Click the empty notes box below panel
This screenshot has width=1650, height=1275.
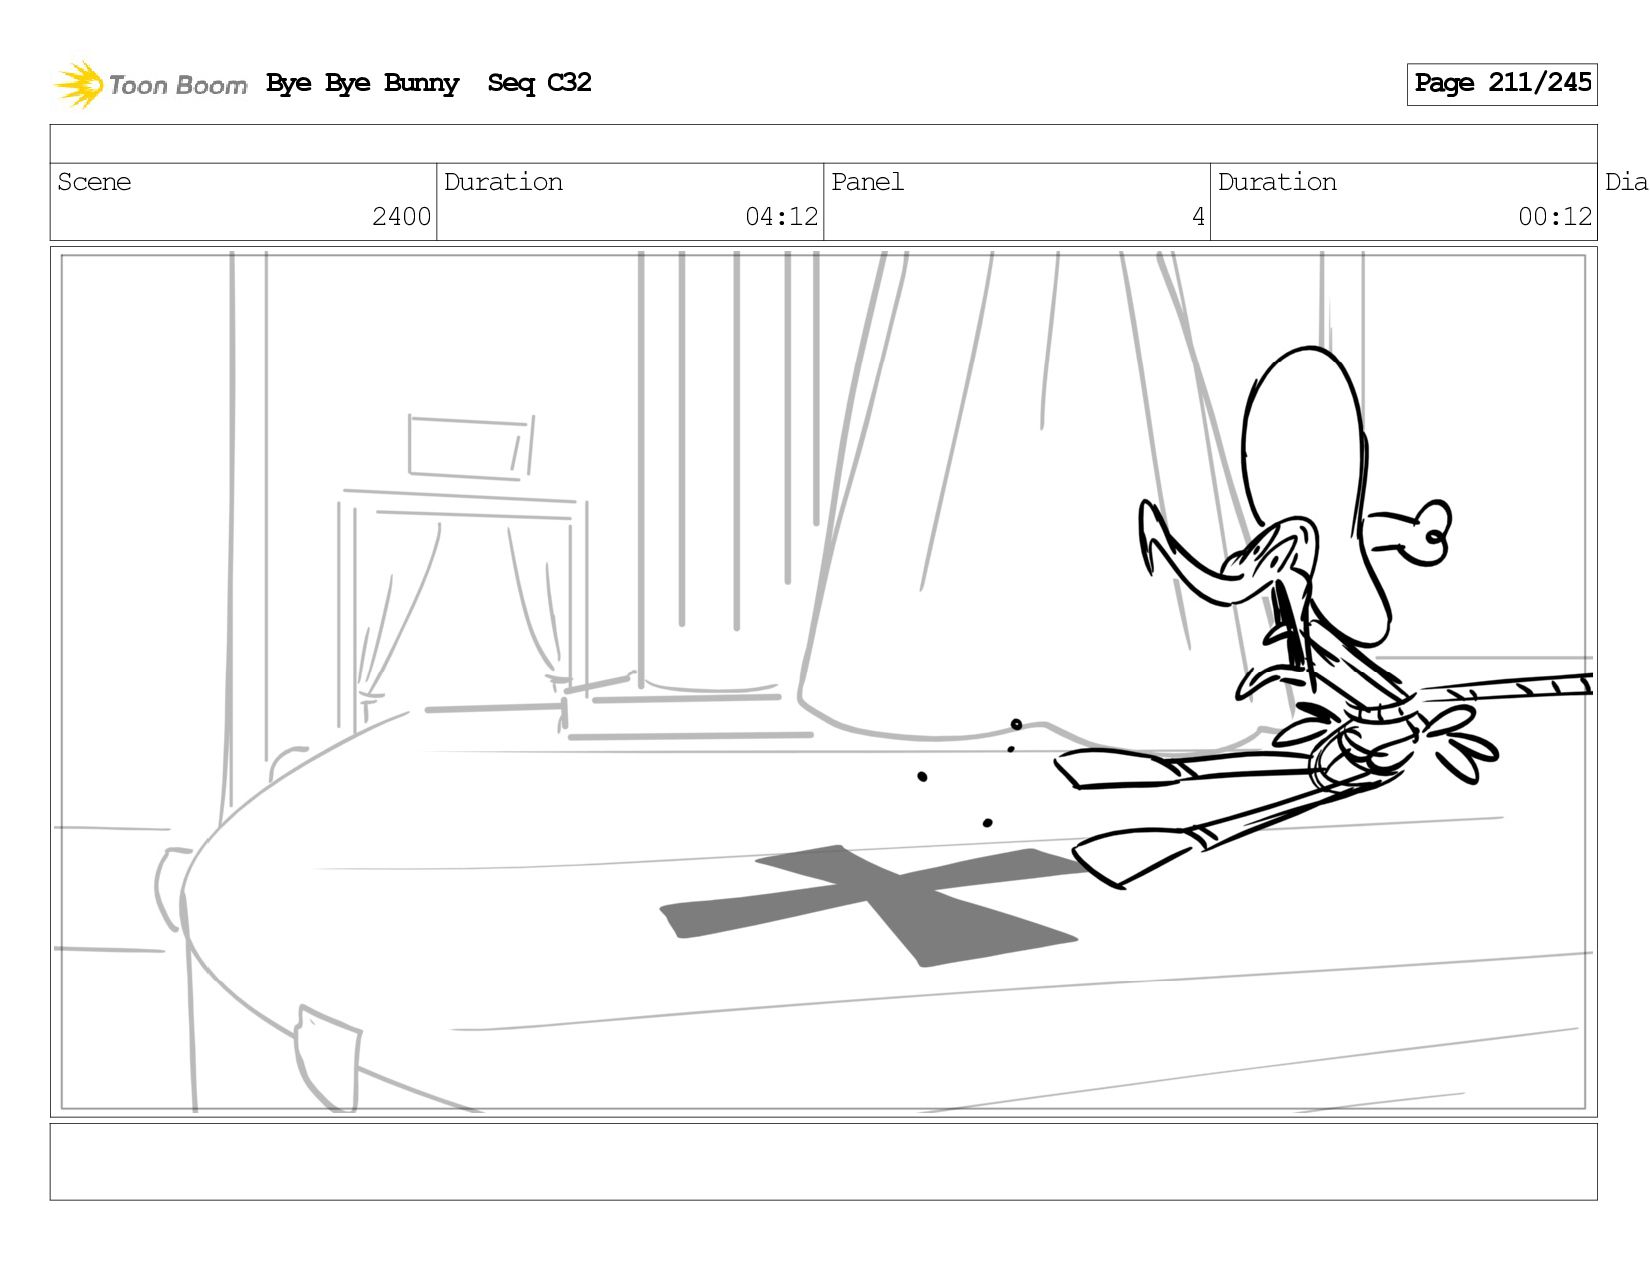click(x=823, y=1162)
